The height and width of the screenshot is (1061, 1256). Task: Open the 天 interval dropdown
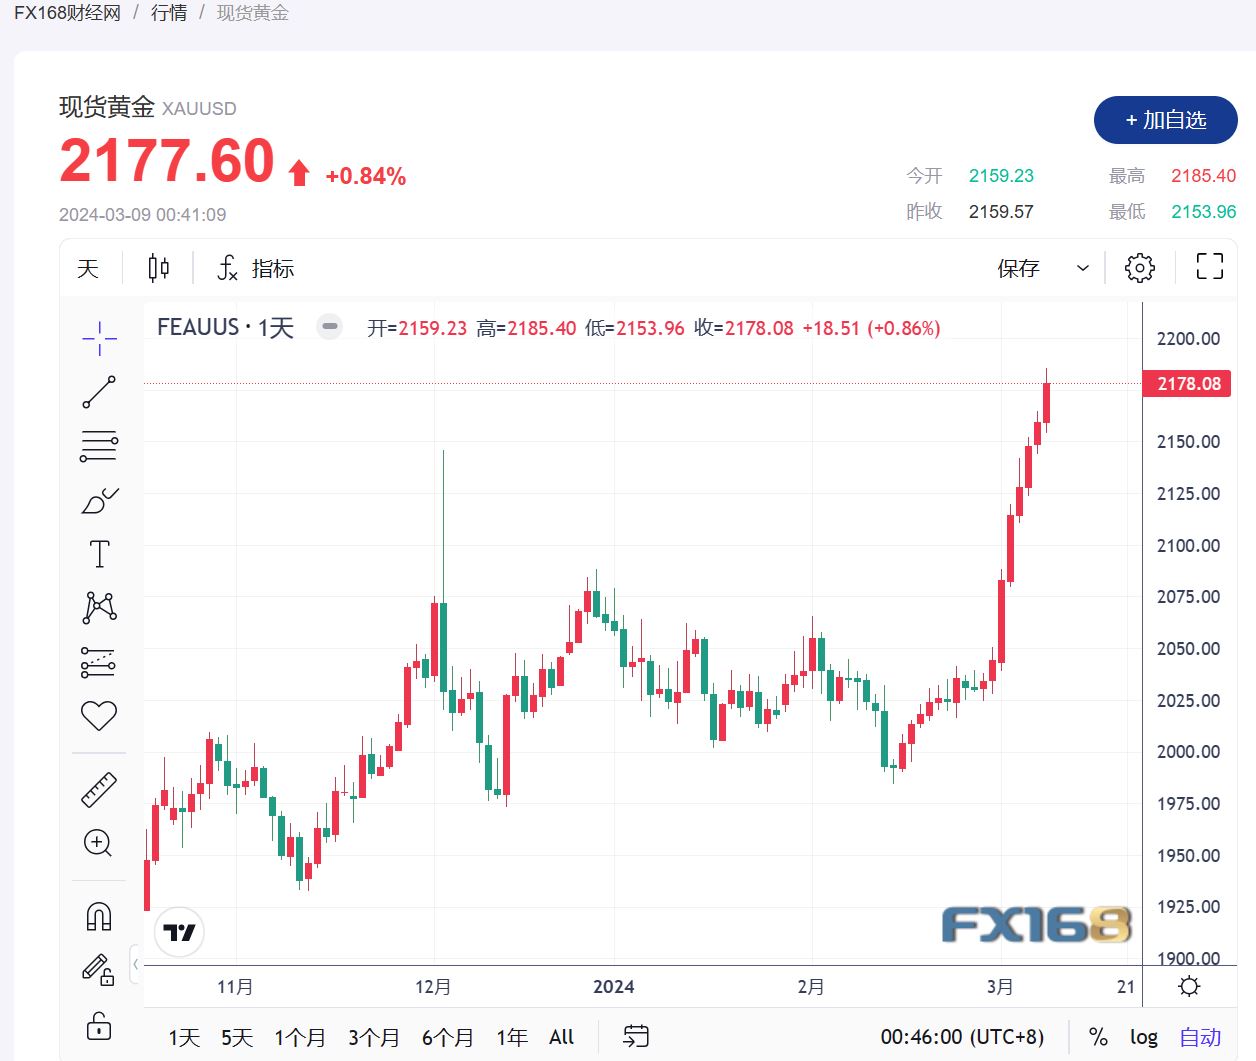[86, 267]
